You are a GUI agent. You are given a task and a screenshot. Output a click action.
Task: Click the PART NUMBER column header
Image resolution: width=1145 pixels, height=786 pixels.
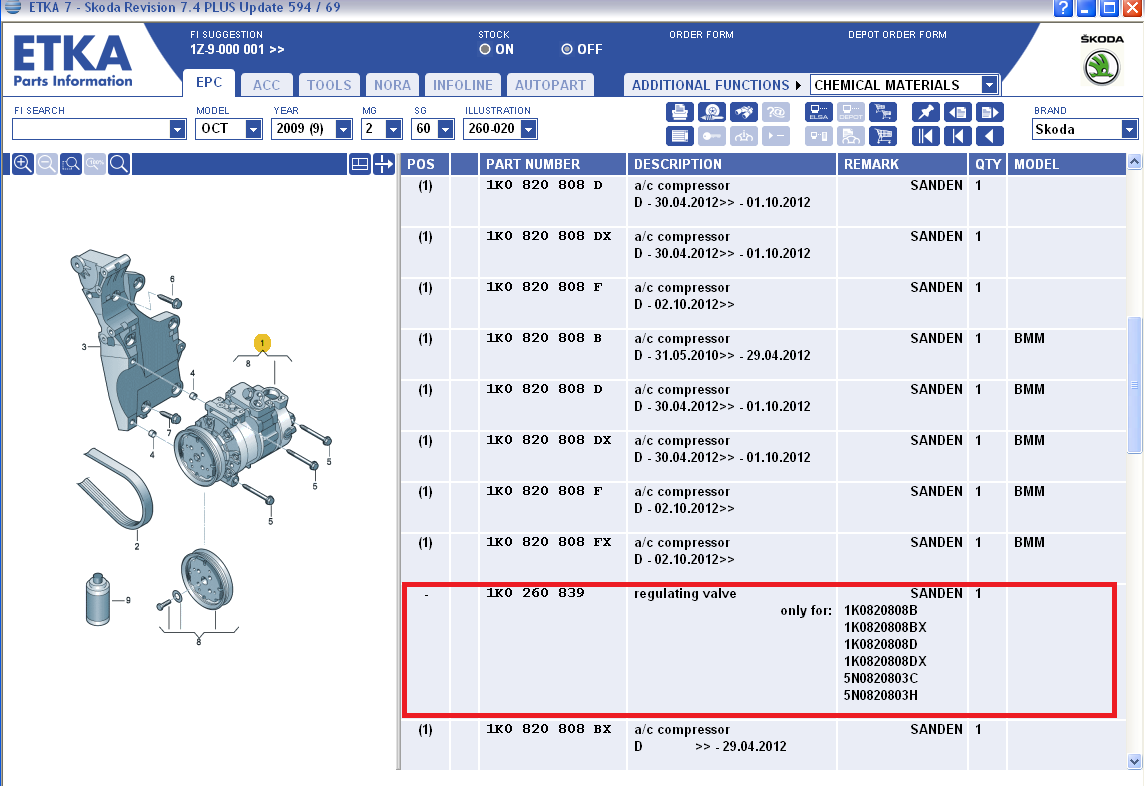[x=552, y=164]
